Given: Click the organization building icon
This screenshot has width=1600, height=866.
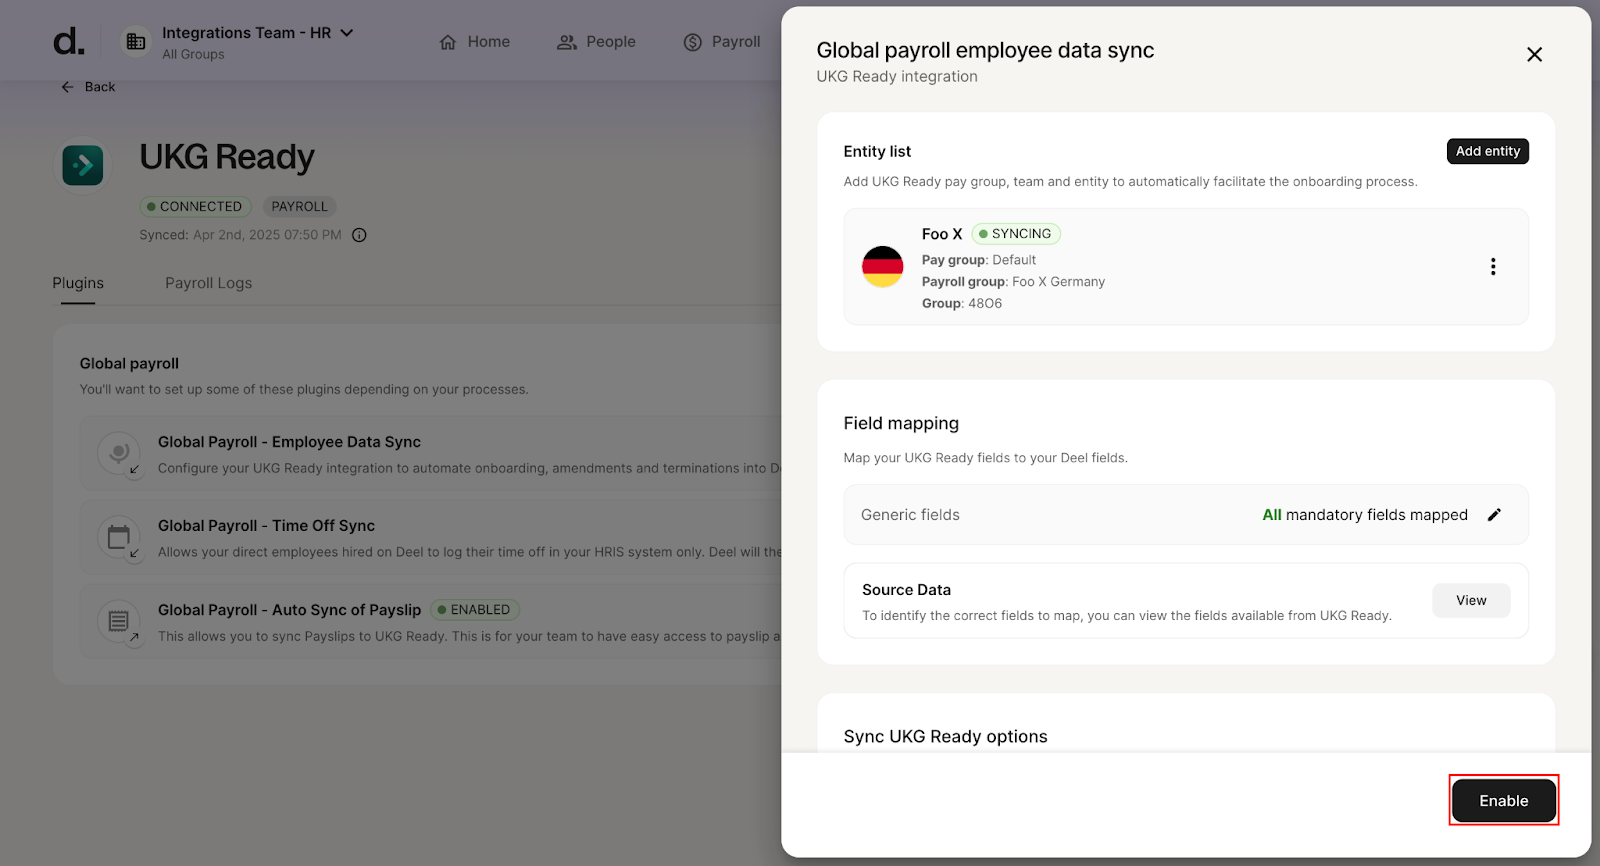Looking at the screenshot, I should pyautogui.click(x=136, y=41).
